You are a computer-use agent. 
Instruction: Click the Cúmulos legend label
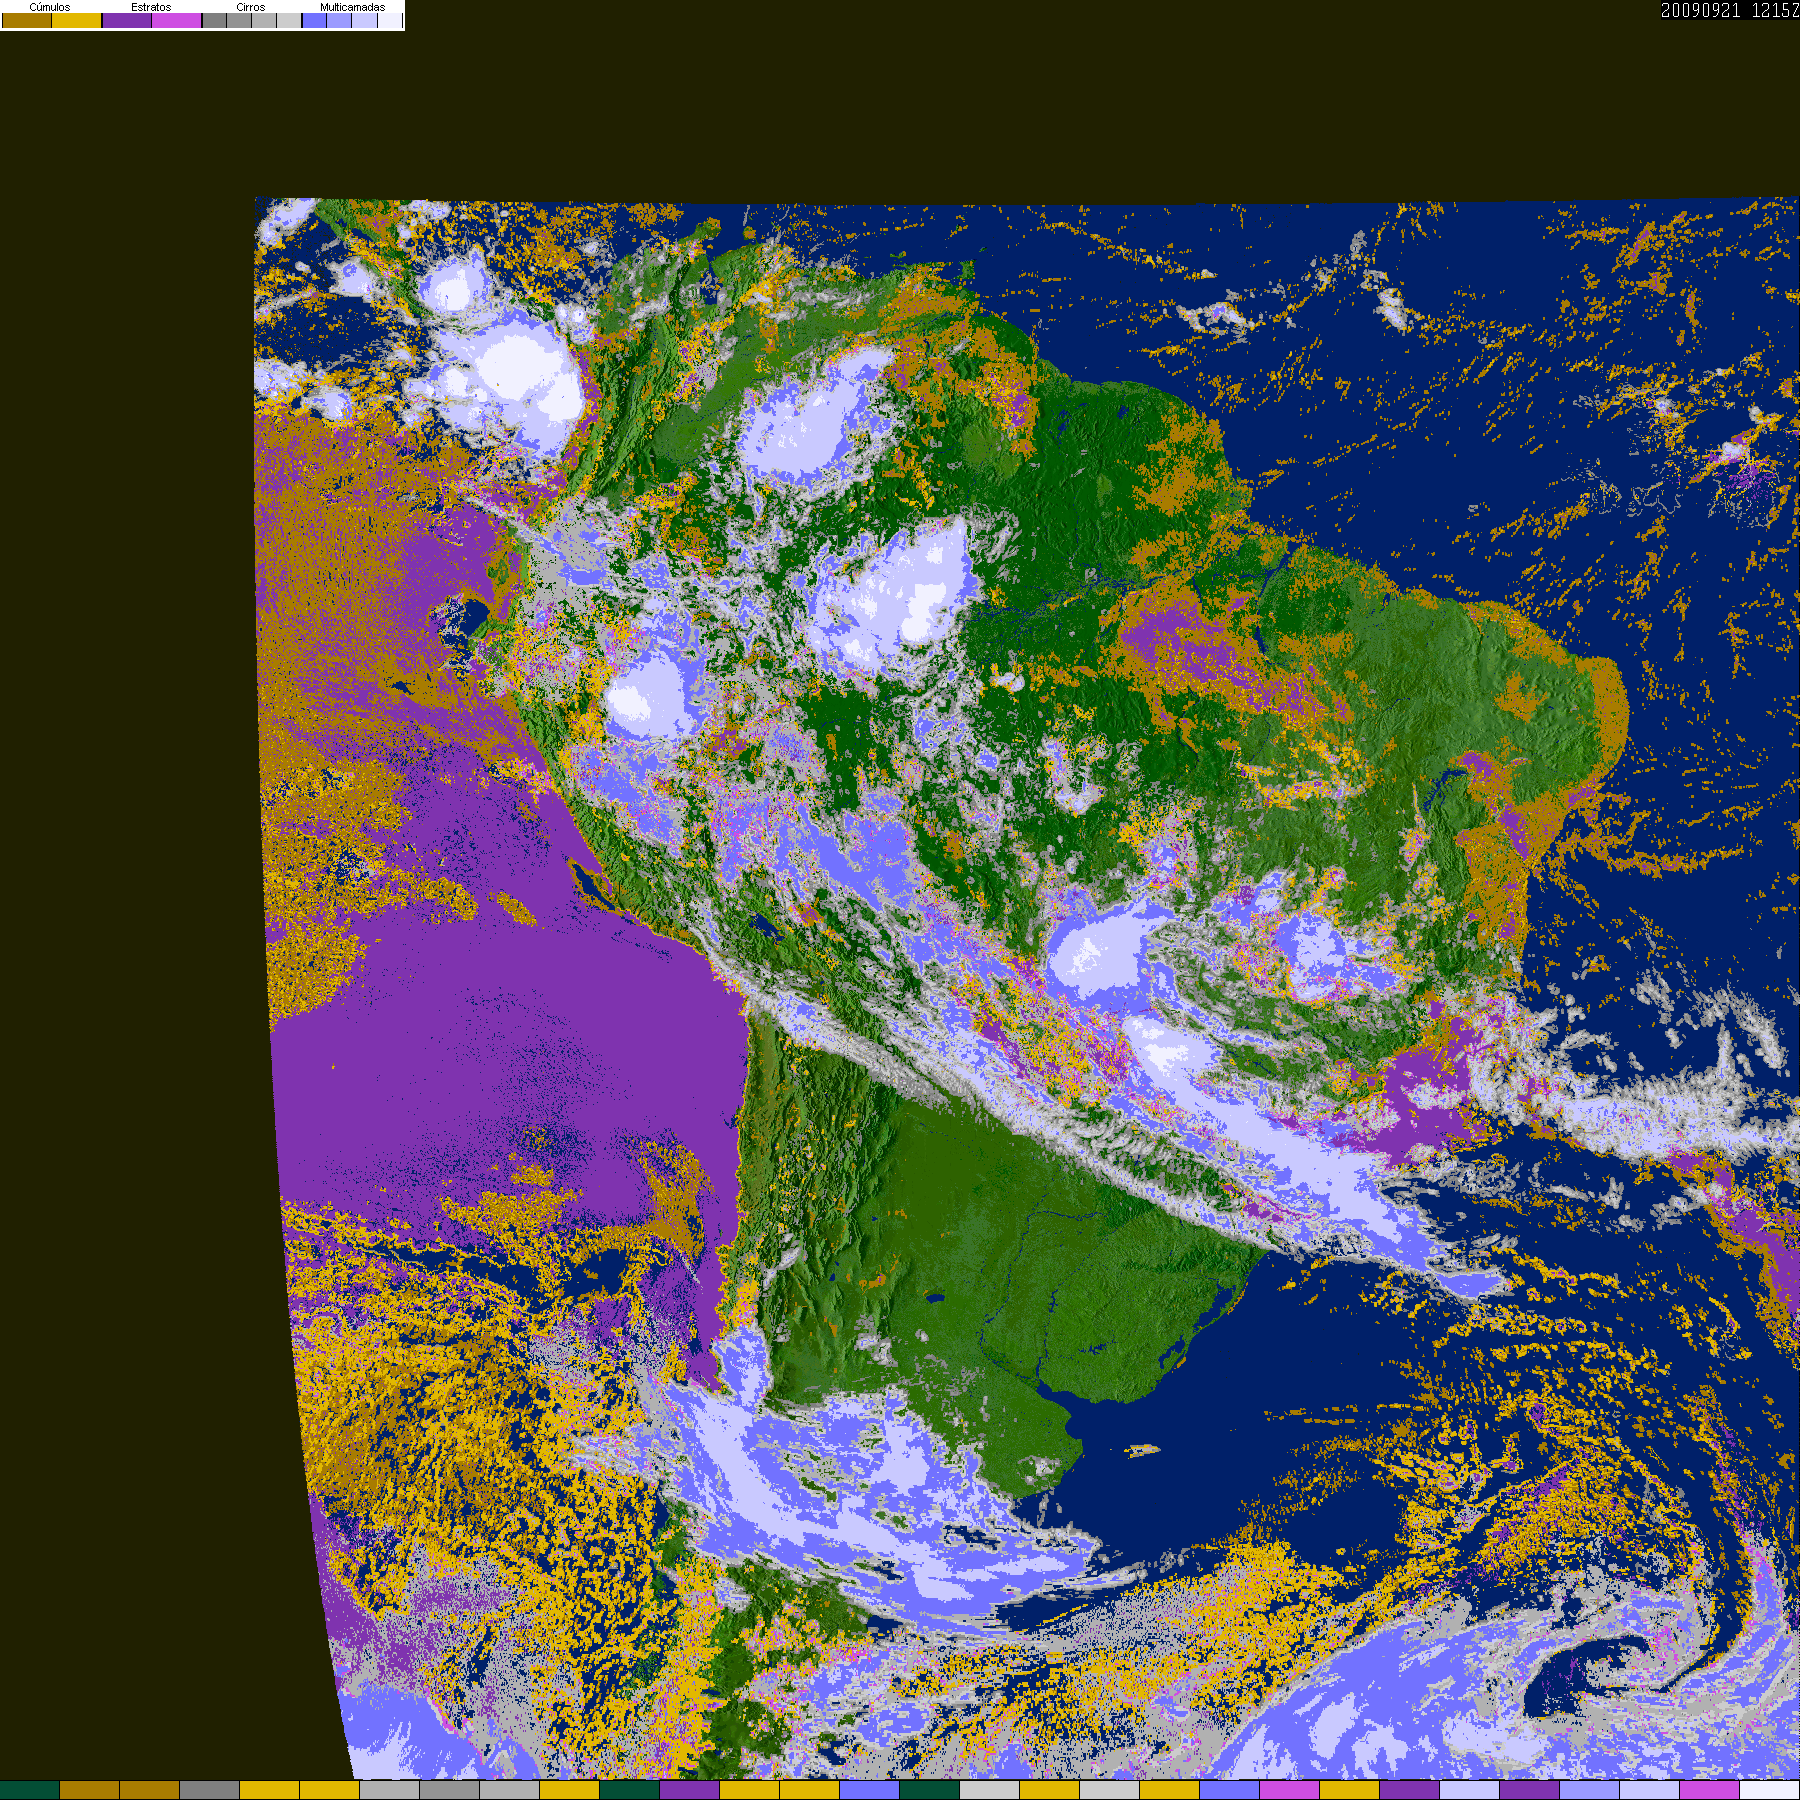(x=50, y=7)
